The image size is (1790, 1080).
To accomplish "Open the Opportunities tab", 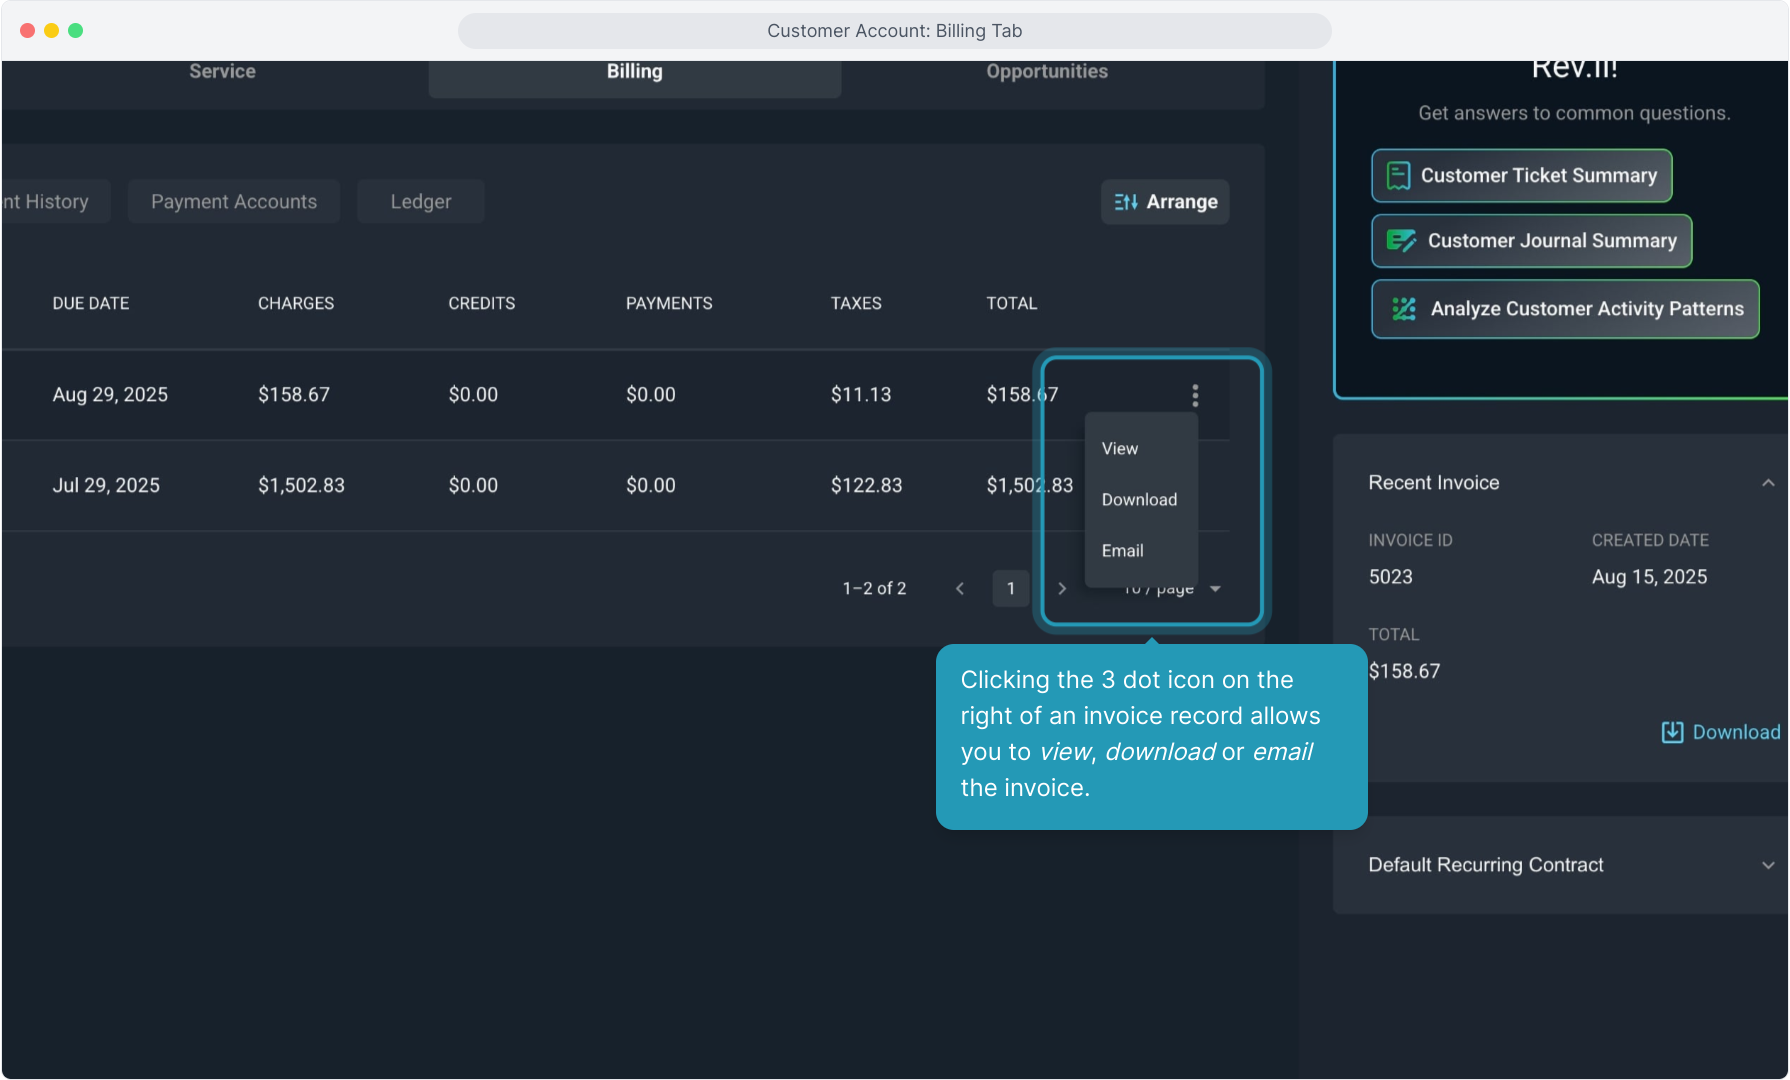I will [1046, 72].
